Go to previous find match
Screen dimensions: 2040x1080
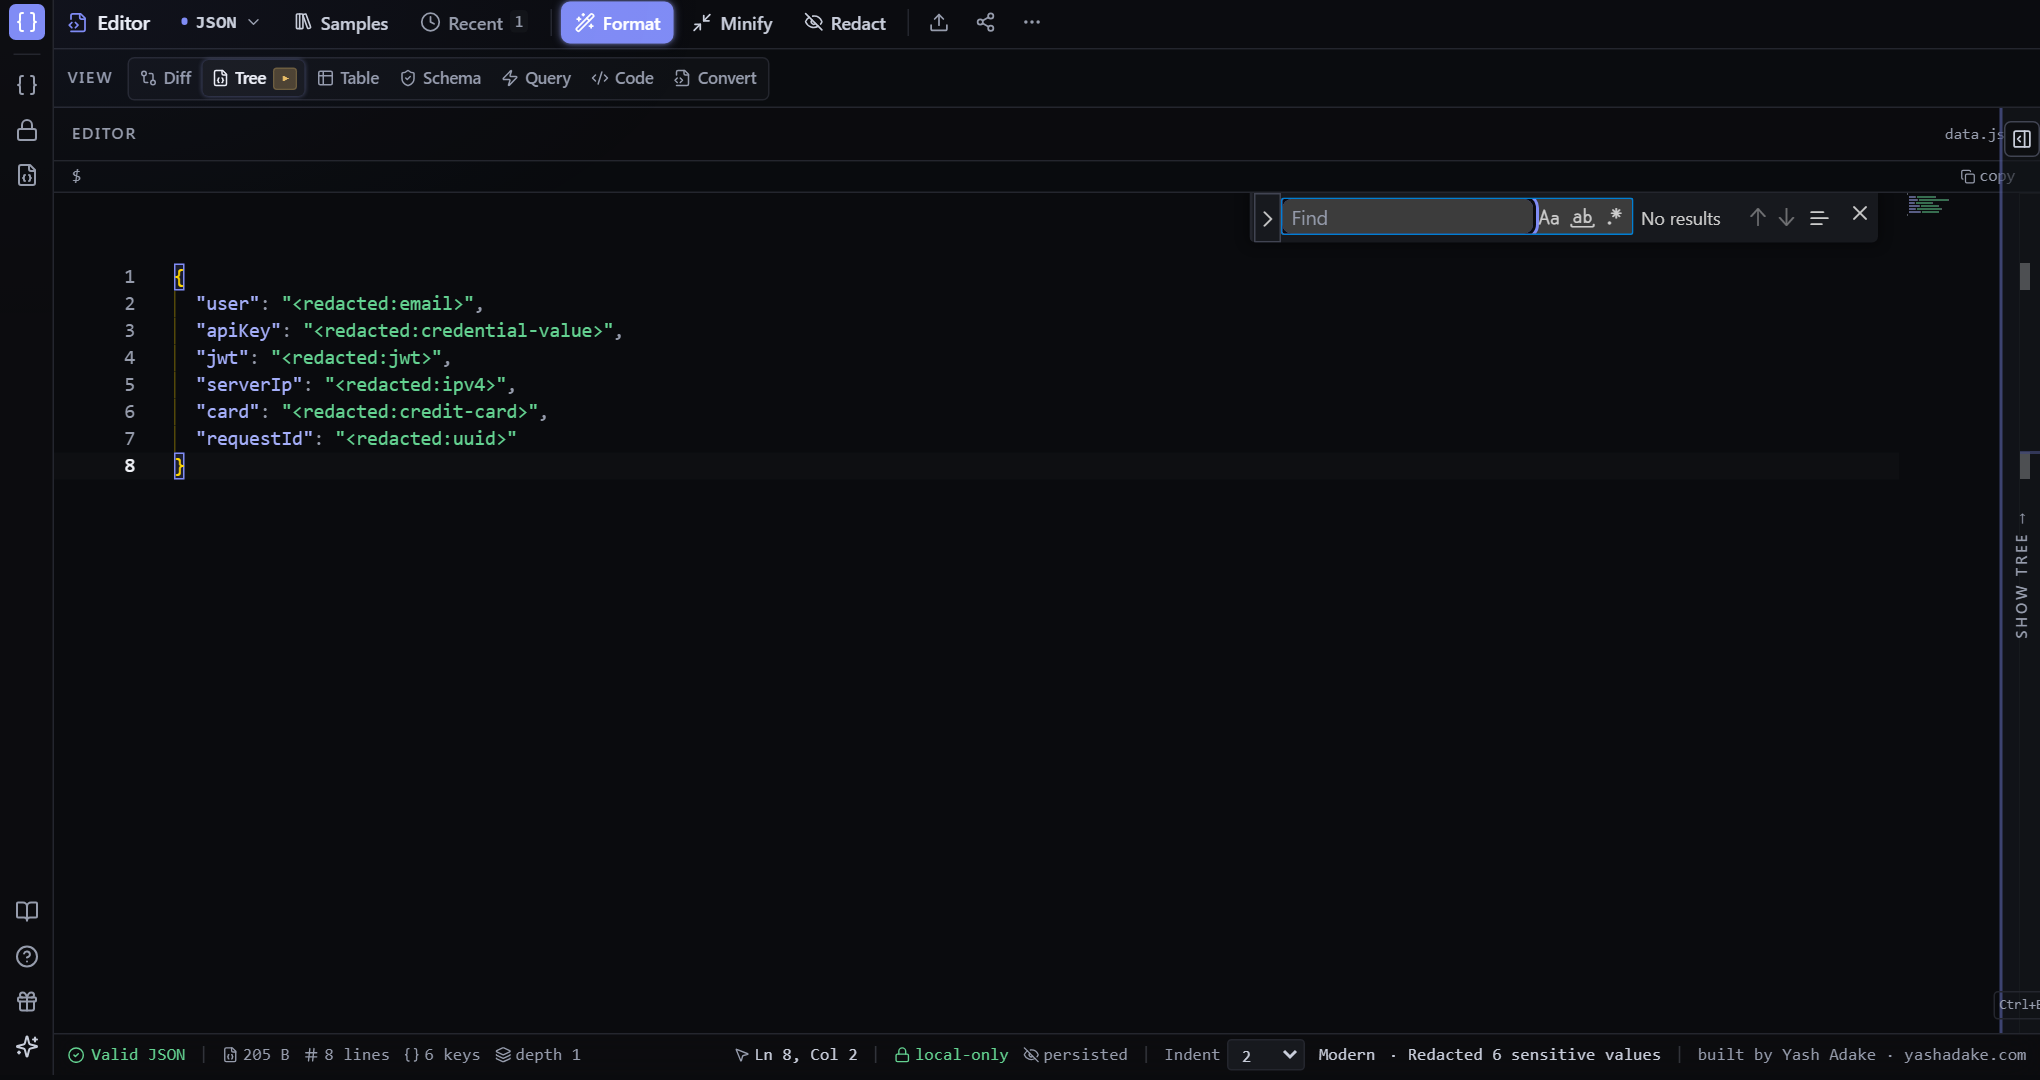[x=1757, y=217]
